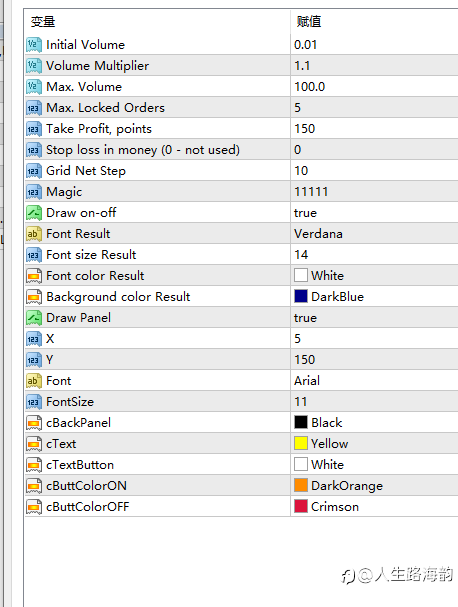The image size is (458, 607).
Task: Select the Take Profit, points label
Action: [x=99, y=129]
